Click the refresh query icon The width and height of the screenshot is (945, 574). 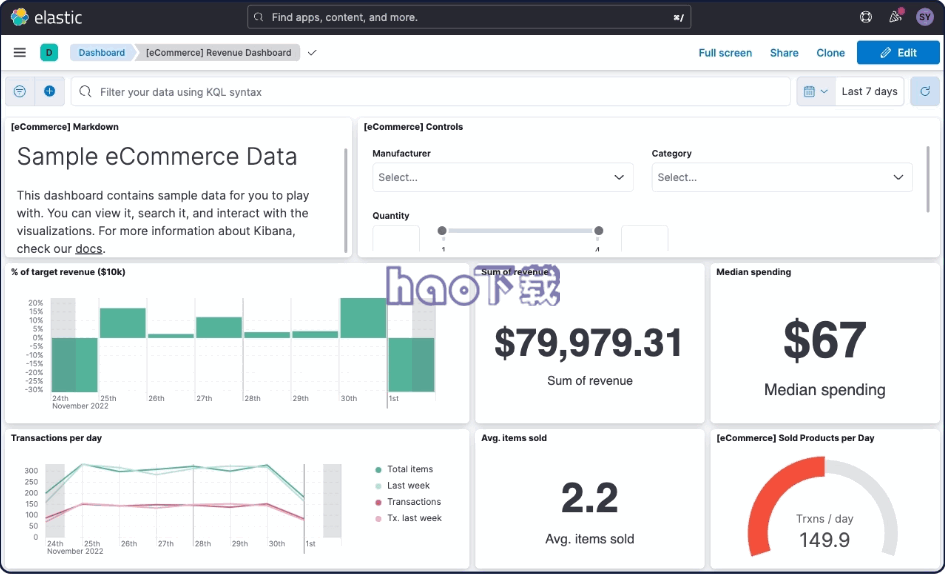(x=924, y=91)
